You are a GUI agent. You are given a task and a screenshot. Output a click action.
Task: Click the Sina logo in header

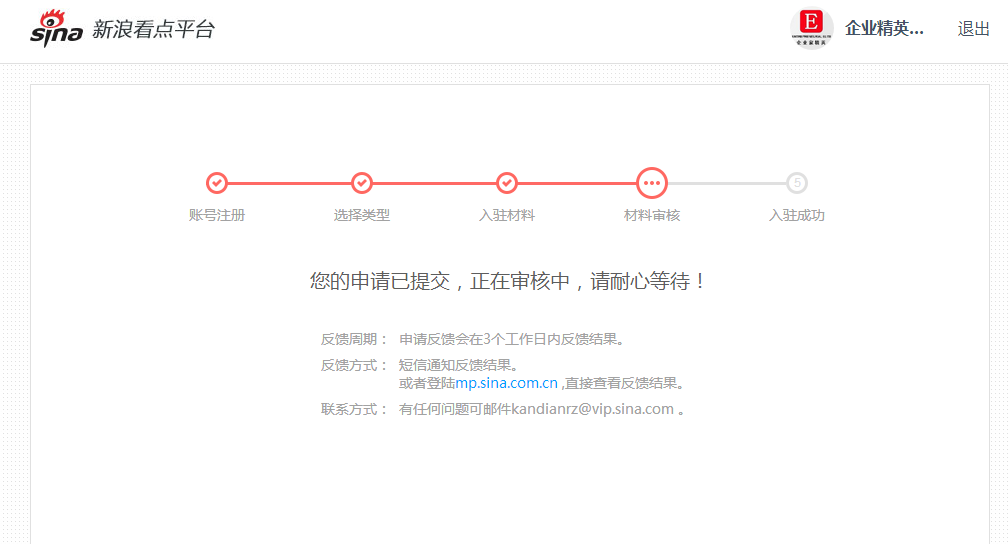point(57,28)
